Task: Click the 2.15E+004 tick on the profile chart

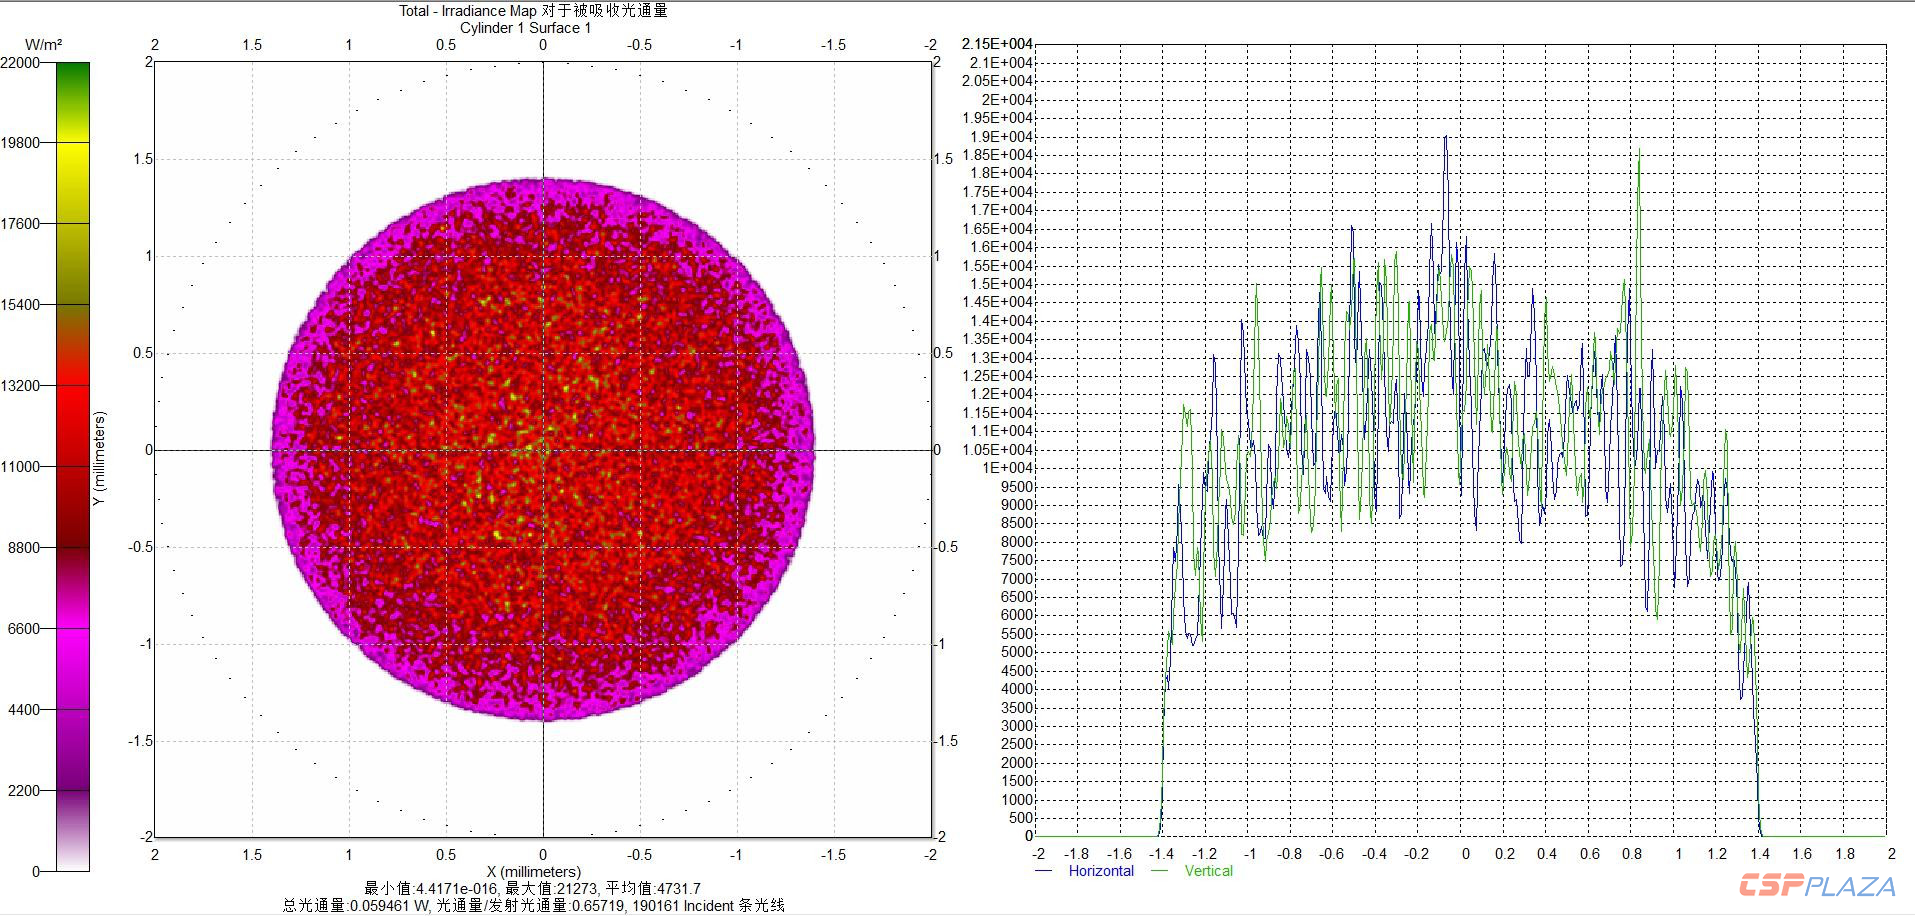Action: point(996,44)
